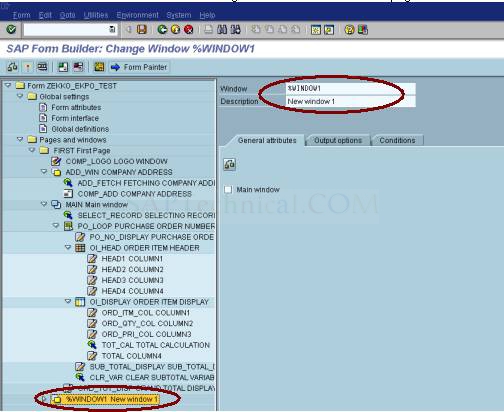Click the Customize Local Layout icon
Image resolution: width=504 pixels, height=412 pixels.
click(x=363, y=30)
